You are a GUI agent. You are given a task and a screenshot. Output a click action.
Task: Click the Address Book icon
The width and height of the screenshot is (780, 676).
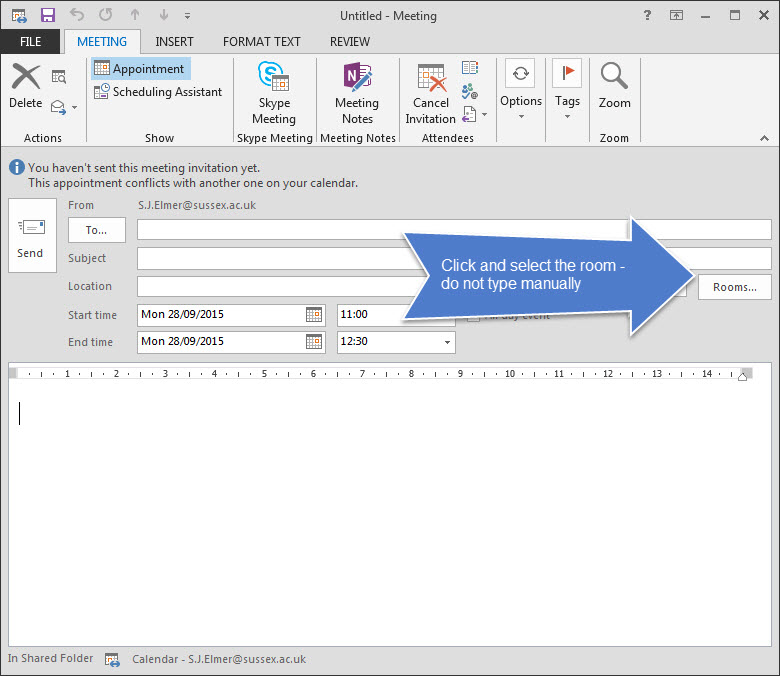pos(470,67)
